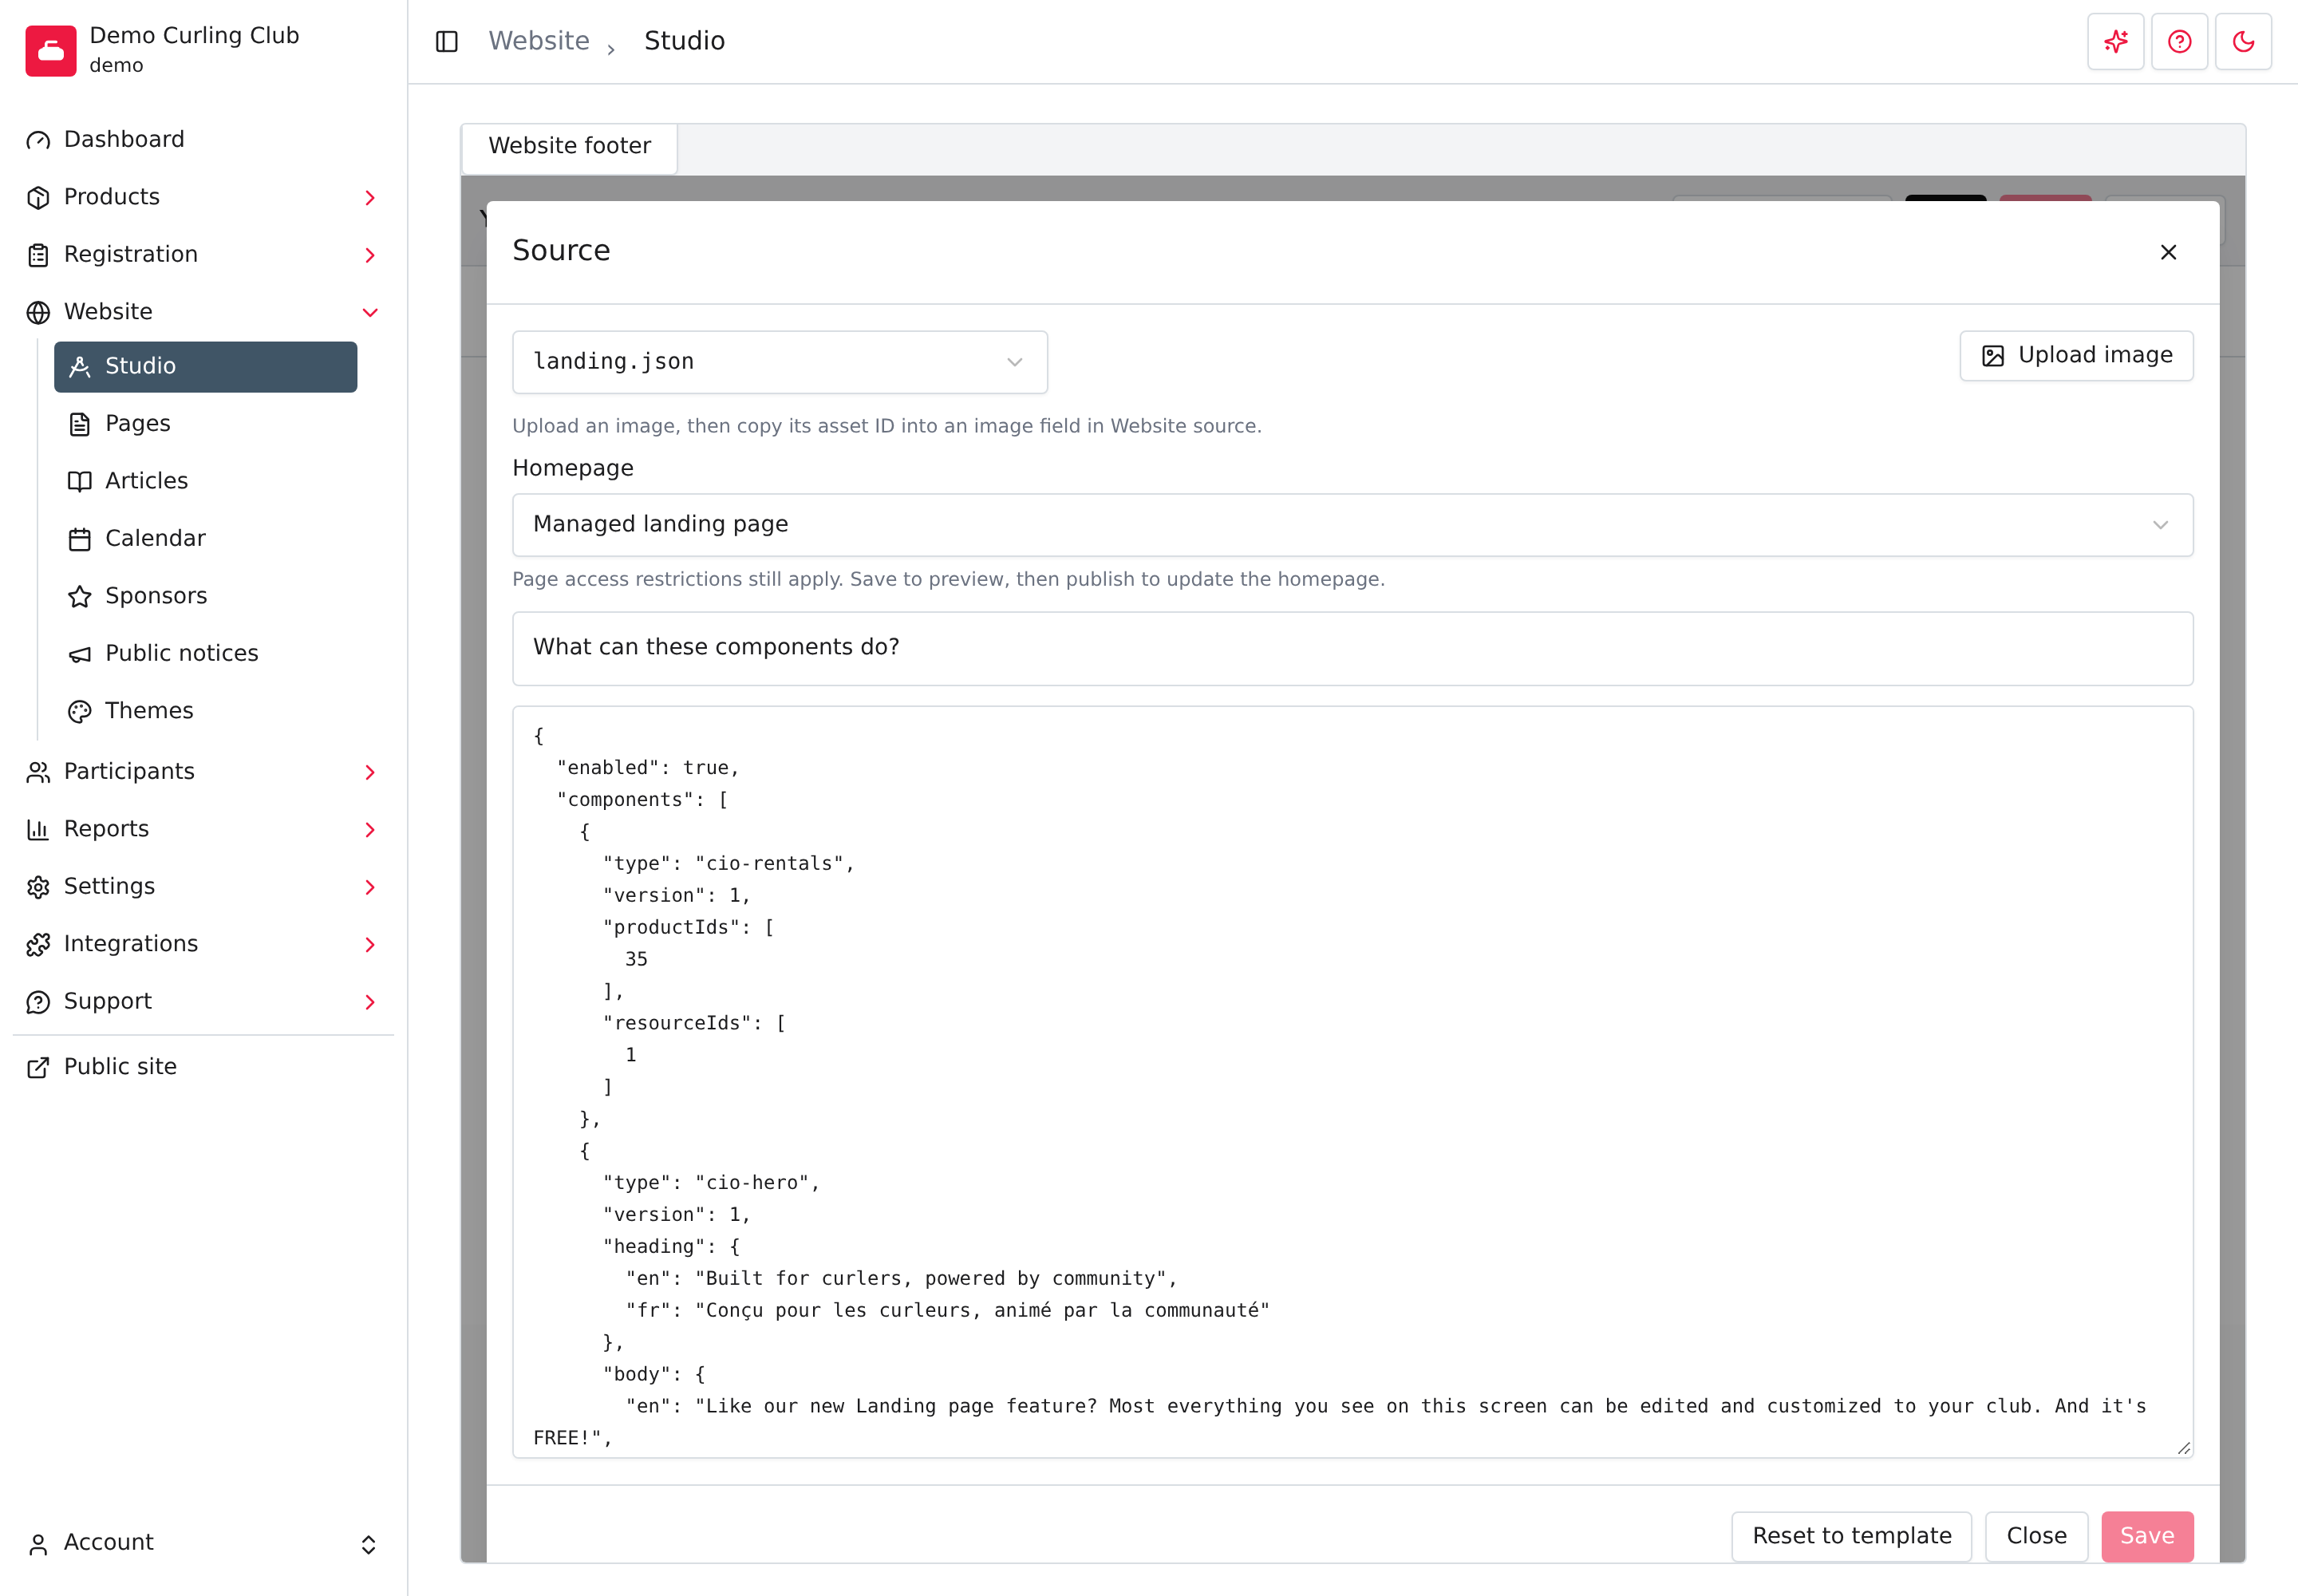
Task: Click the Sponsors star icon
Action: 80,596
